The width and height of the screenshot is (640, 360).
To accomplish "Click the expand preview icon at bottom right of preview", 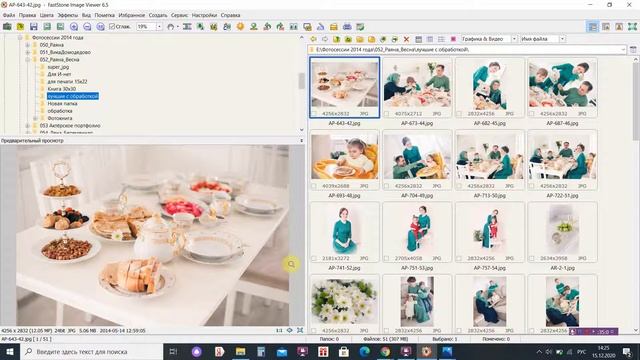I will coord(300,330).
